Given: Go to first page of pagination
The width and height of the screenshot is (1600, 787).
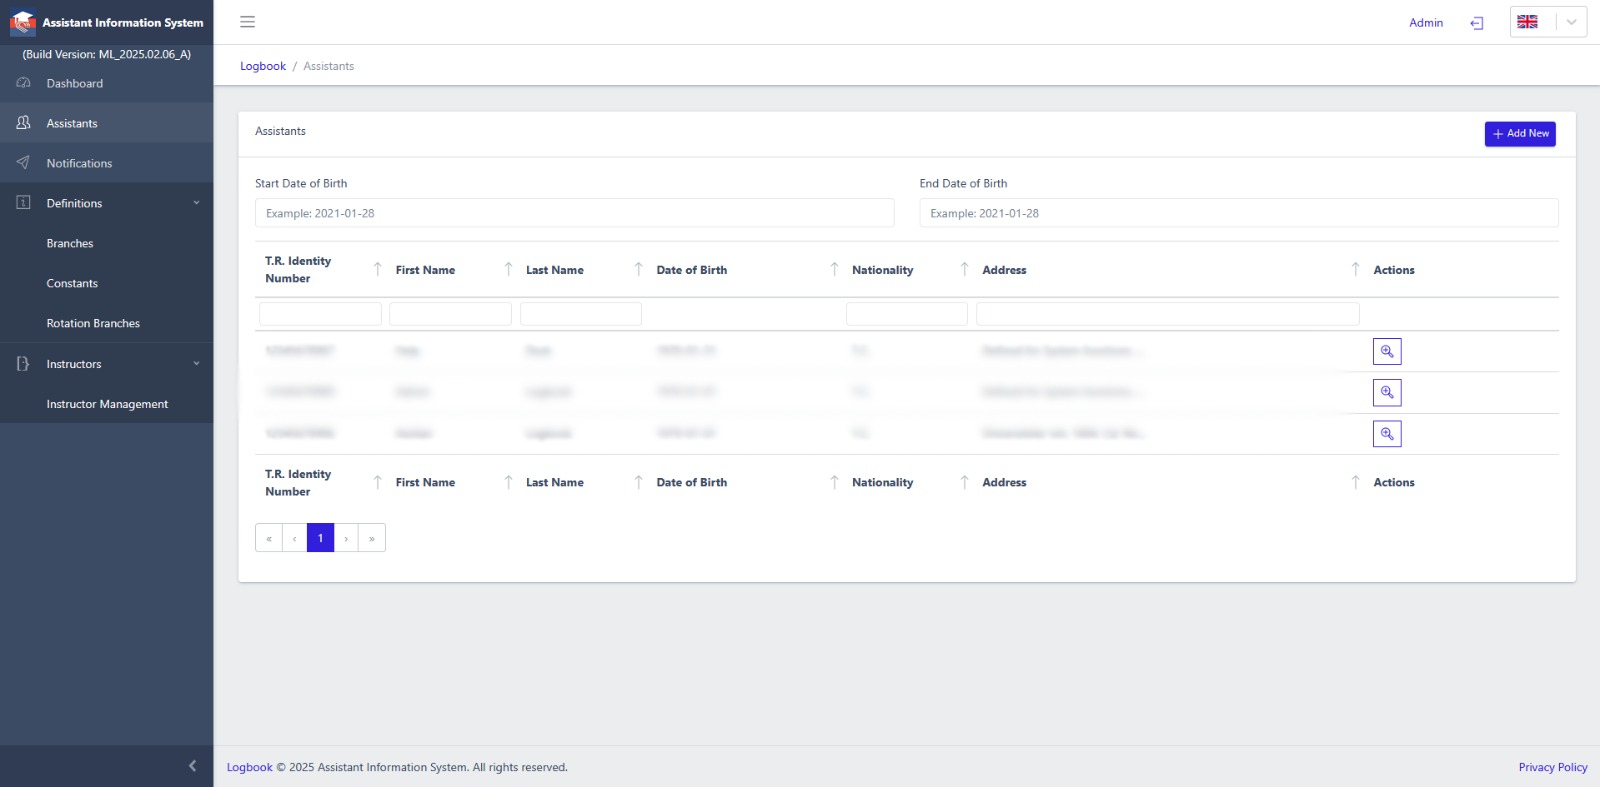Looking at the screenshot, I should click(x=269, y=538).
